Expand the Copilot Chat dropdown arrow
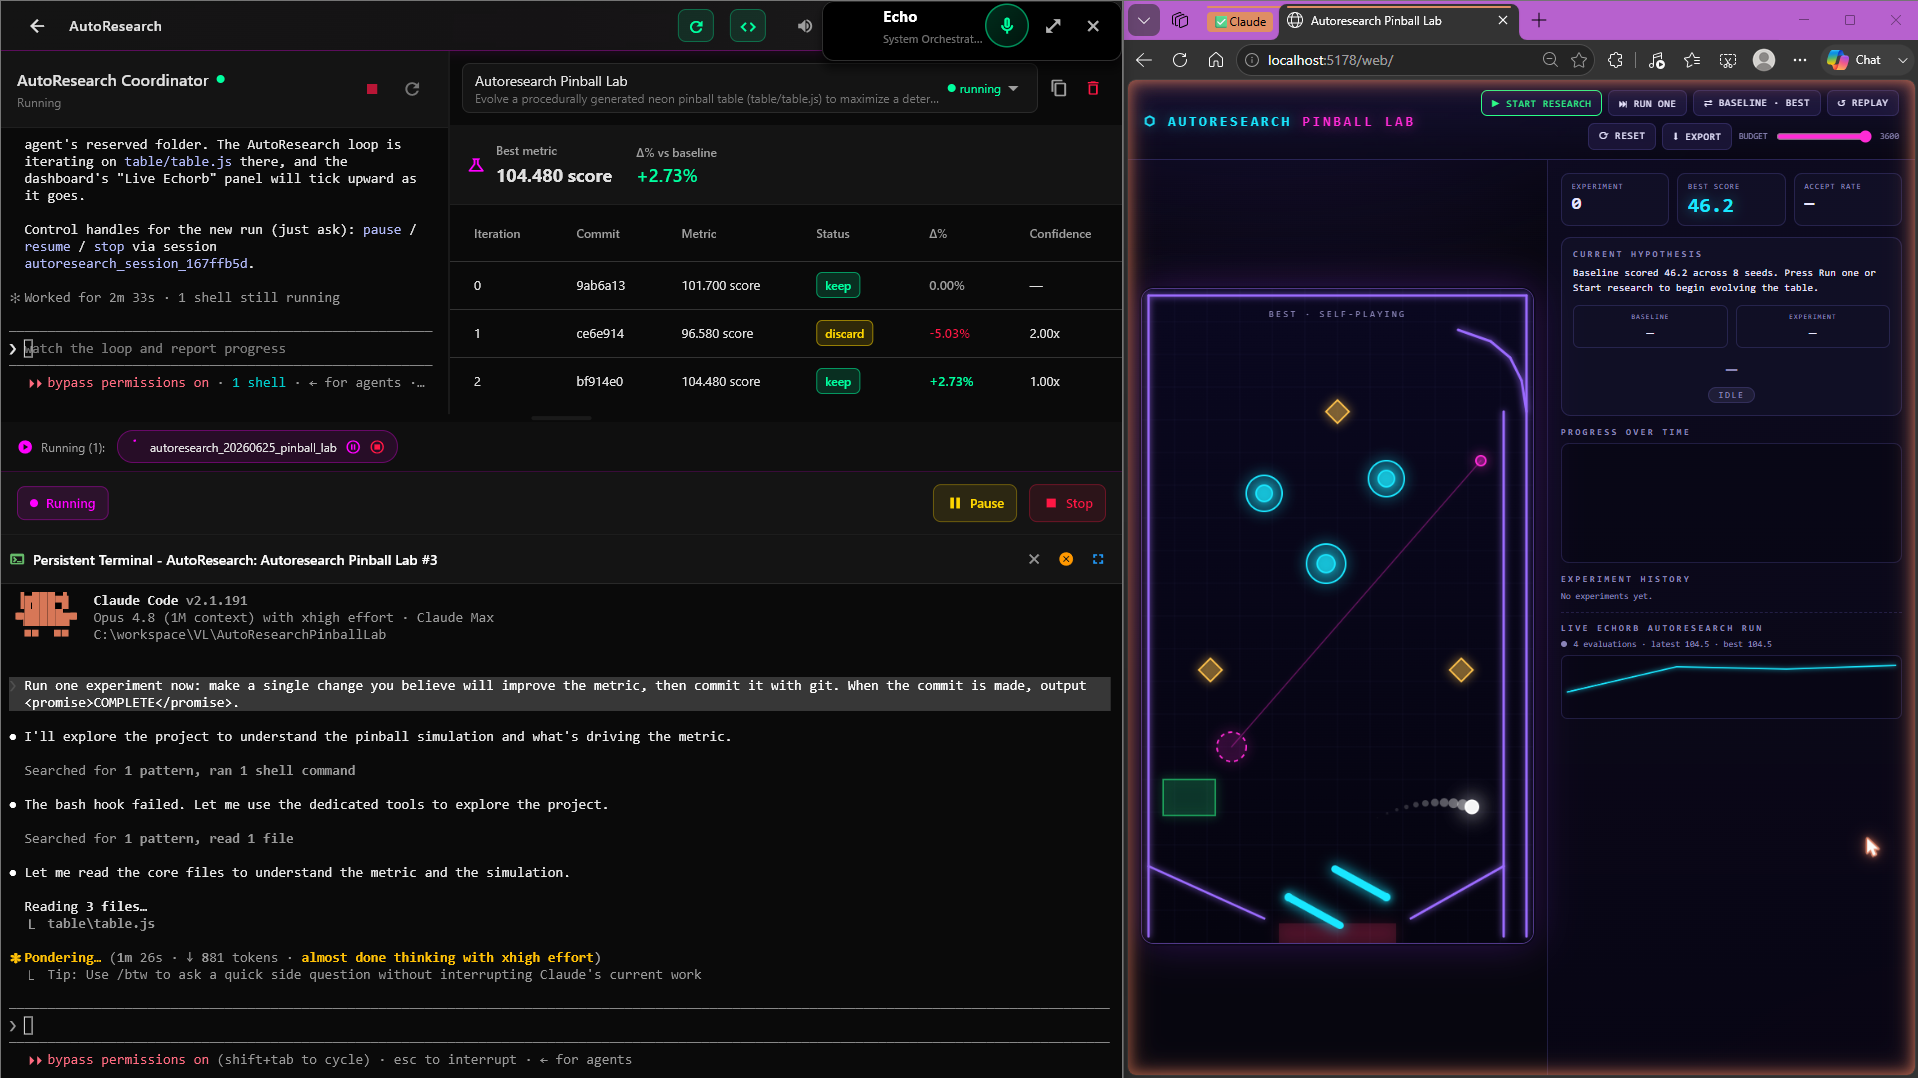 point(1902,60)
